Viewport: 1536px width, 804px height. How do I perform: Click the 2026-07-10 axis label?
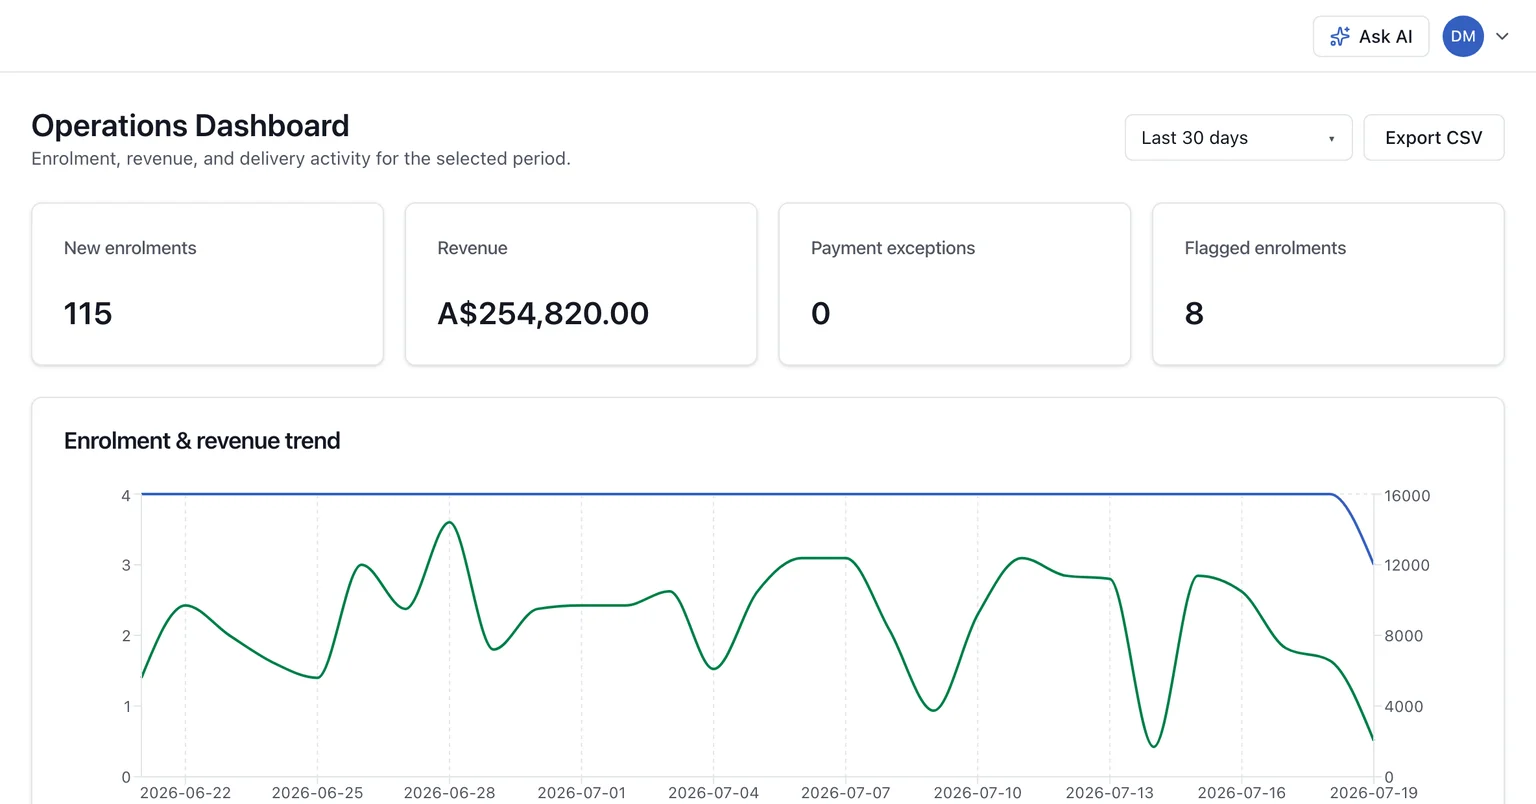(x=977, y=793)
